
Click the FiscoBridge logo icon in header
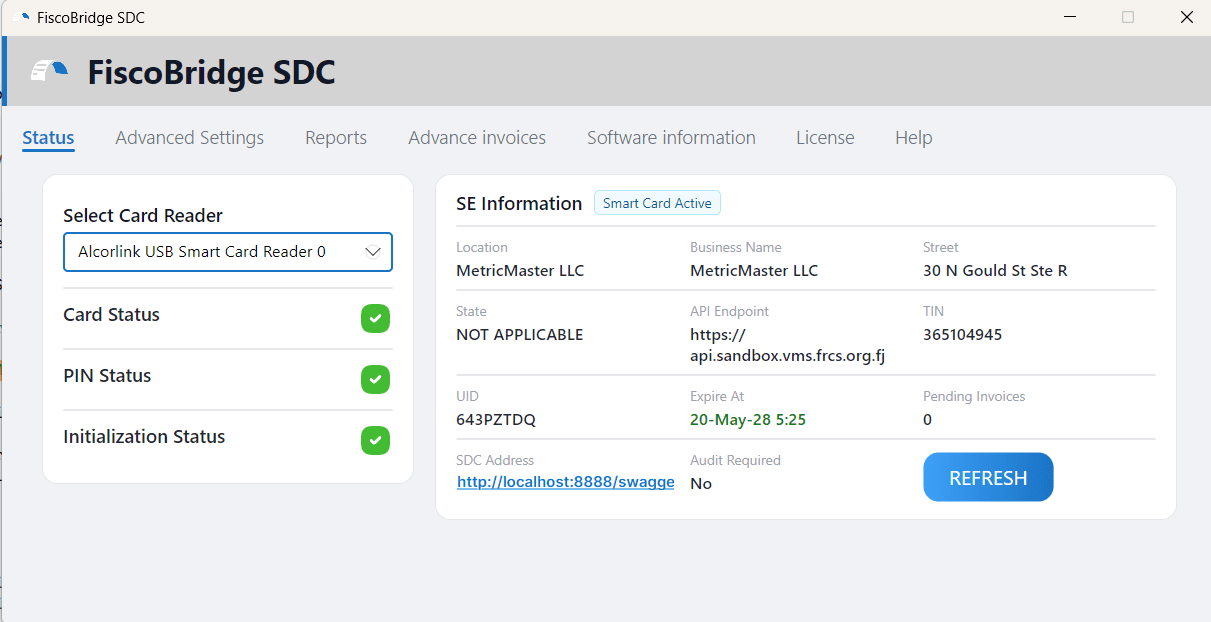(49, 70)
